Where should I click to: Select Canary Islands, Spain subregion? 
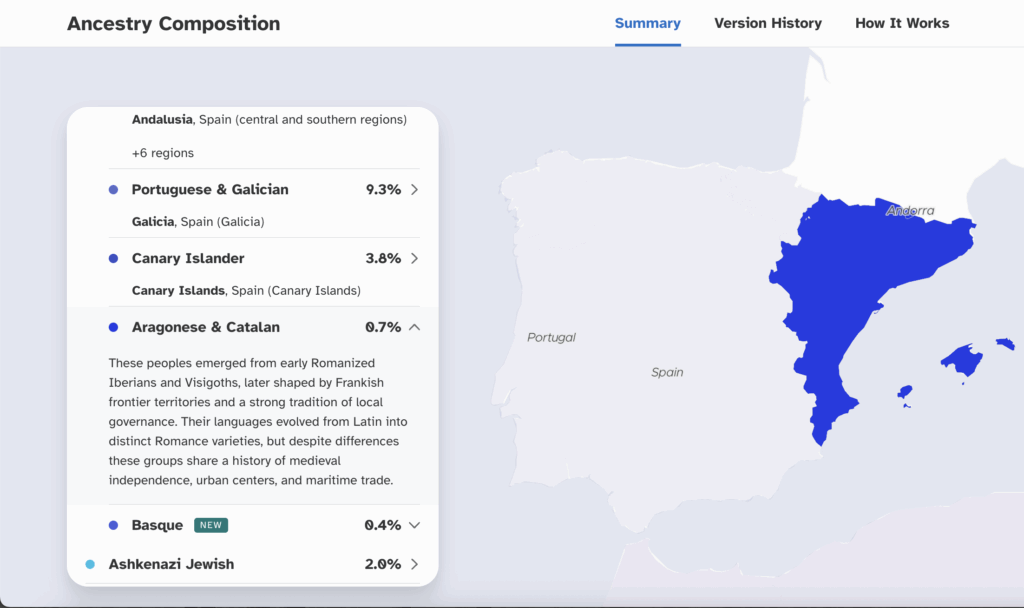(246, 290)
